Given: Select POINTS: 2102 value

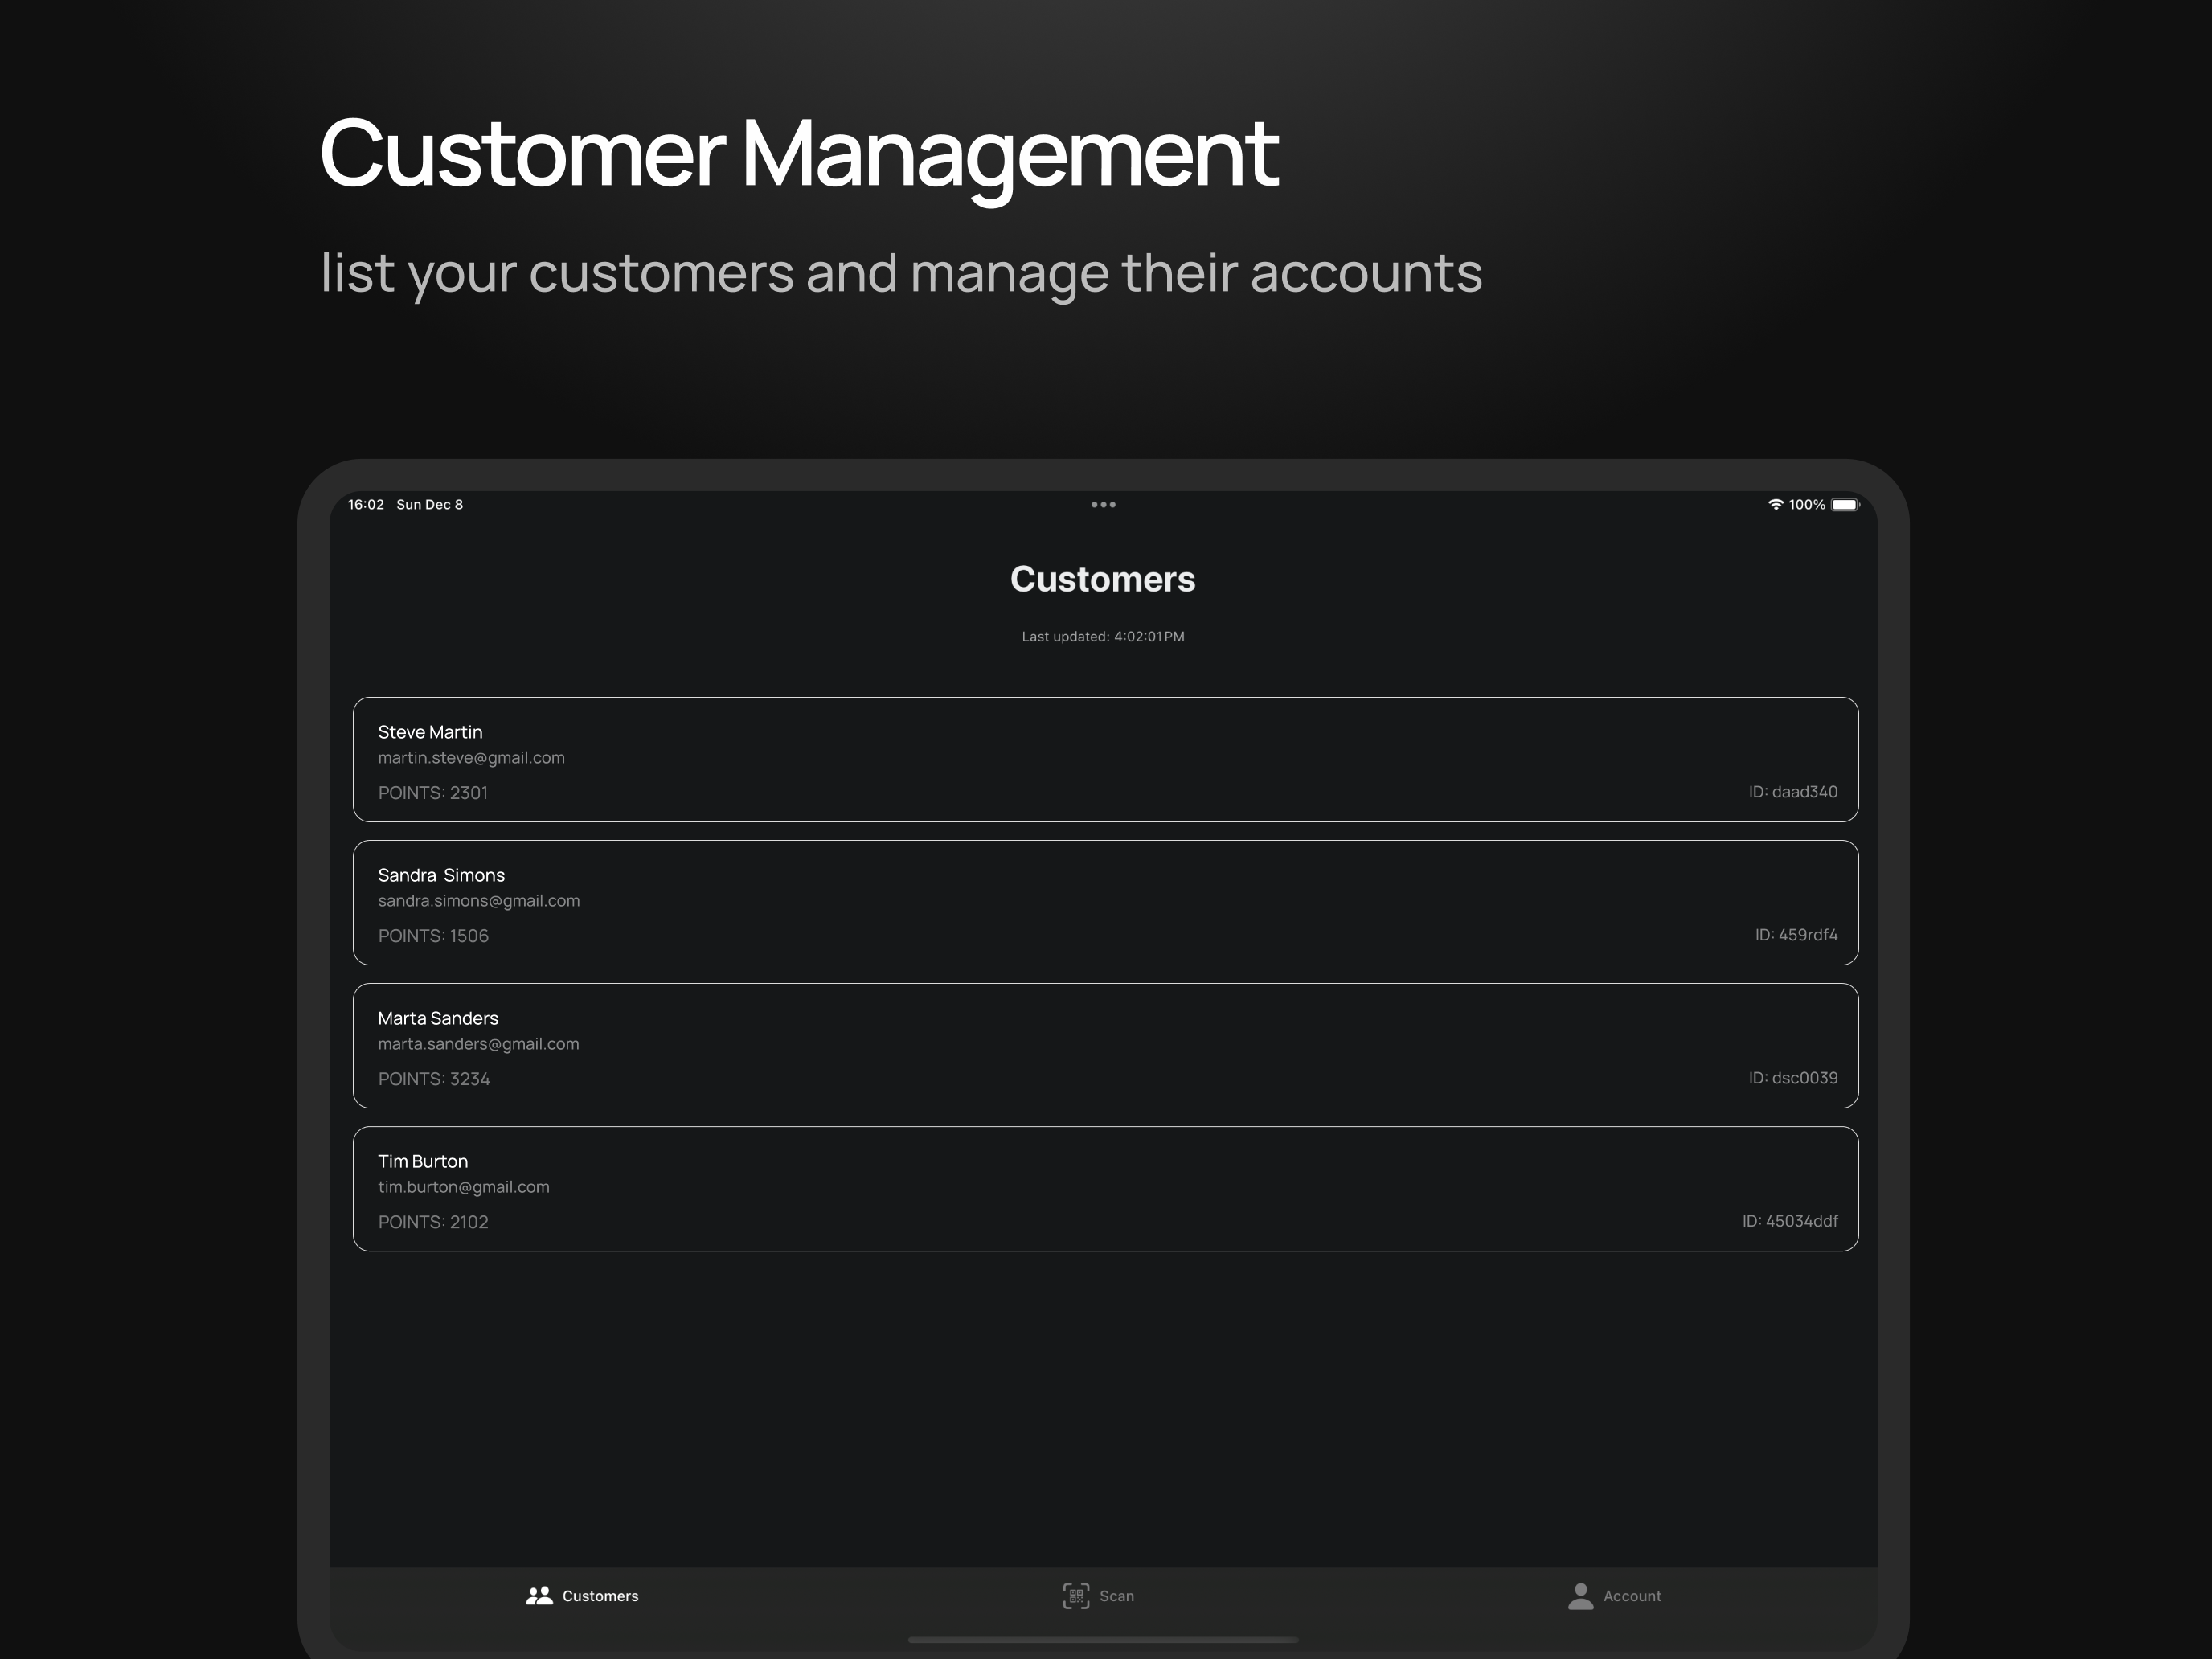Looking at the screenshot, I should (433, 1222).
